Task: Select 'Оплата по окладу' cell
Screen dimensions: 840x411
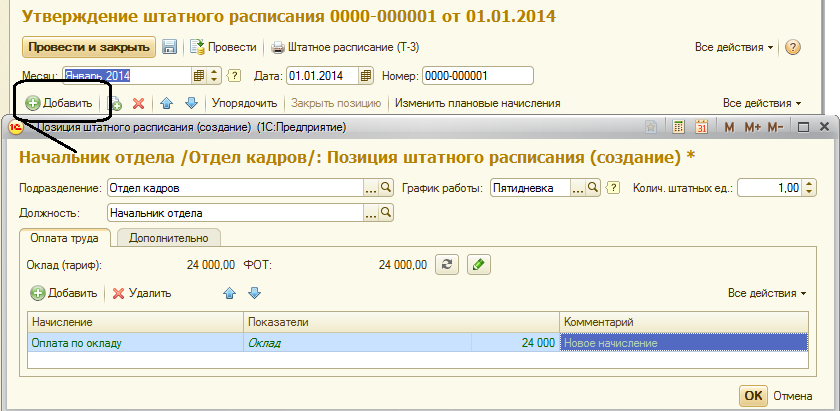Action: pyautogui.click(x=136, y=342)
